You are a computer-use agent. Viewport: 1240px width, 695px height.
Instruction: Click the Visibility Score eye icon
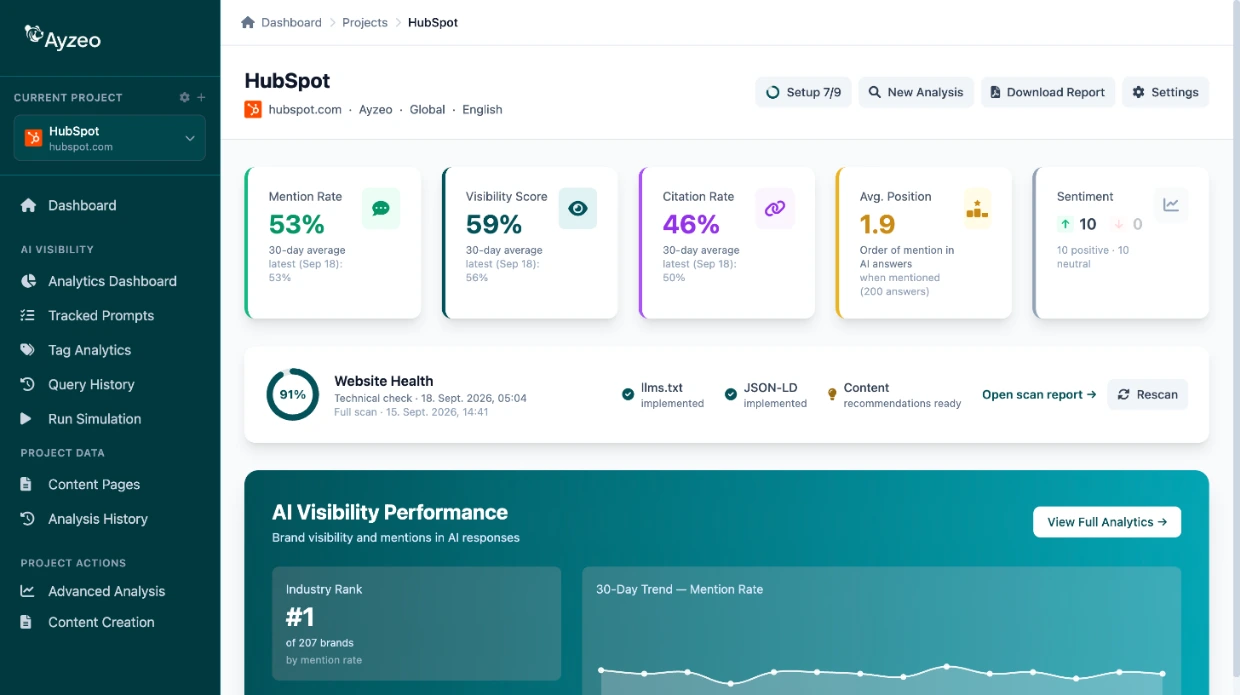(577, 208)
